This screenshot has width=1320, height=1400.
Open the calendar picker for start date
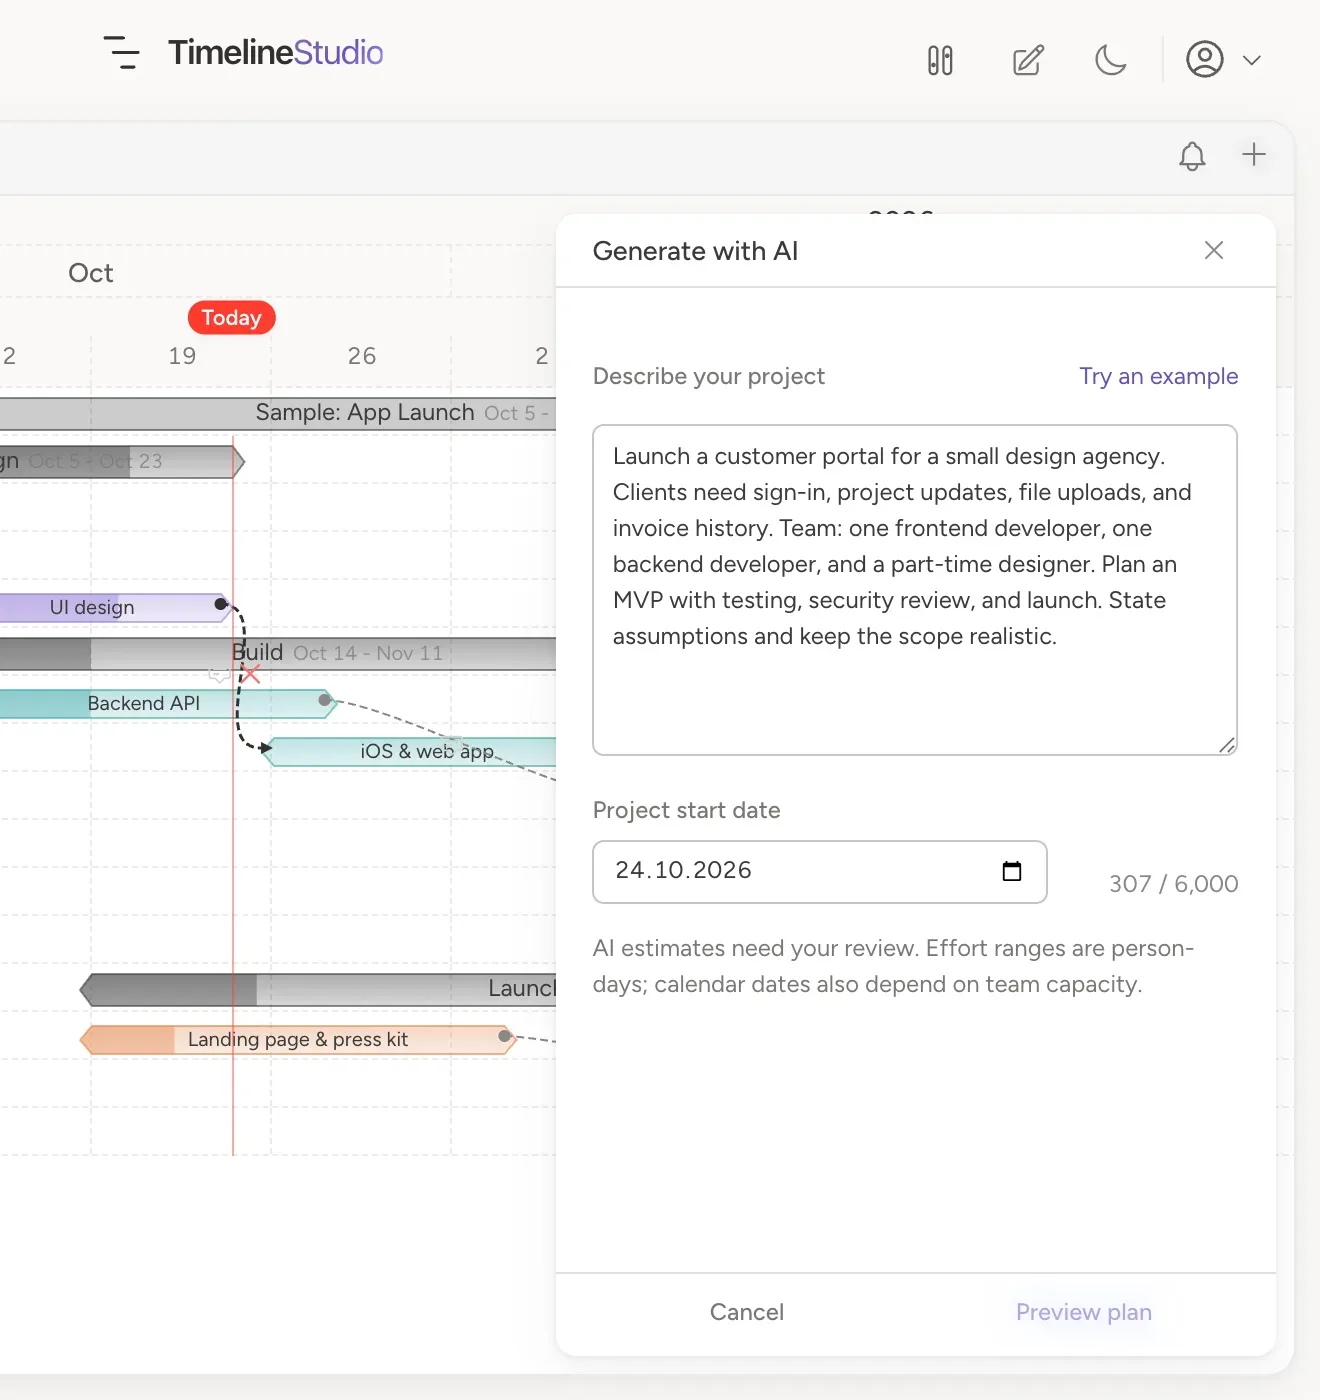[1012, 871]
